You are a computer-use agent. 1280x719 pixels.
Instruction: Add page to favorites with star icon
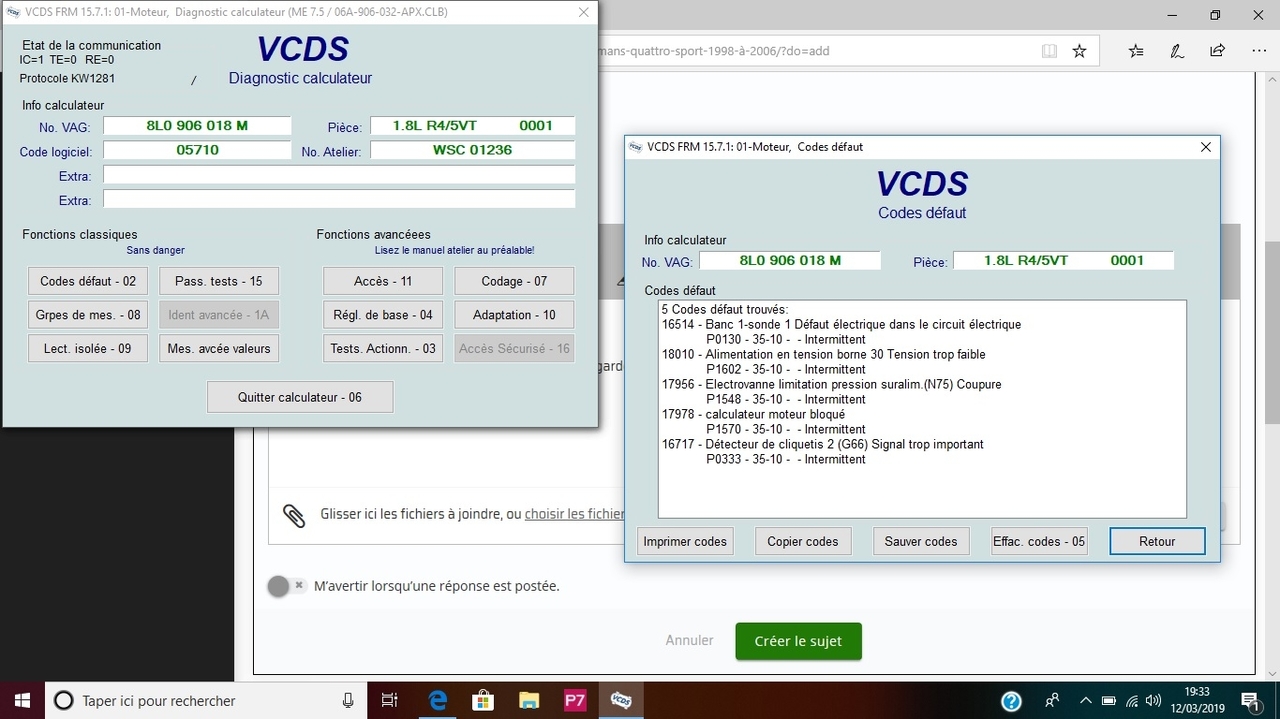(1079, 51)
